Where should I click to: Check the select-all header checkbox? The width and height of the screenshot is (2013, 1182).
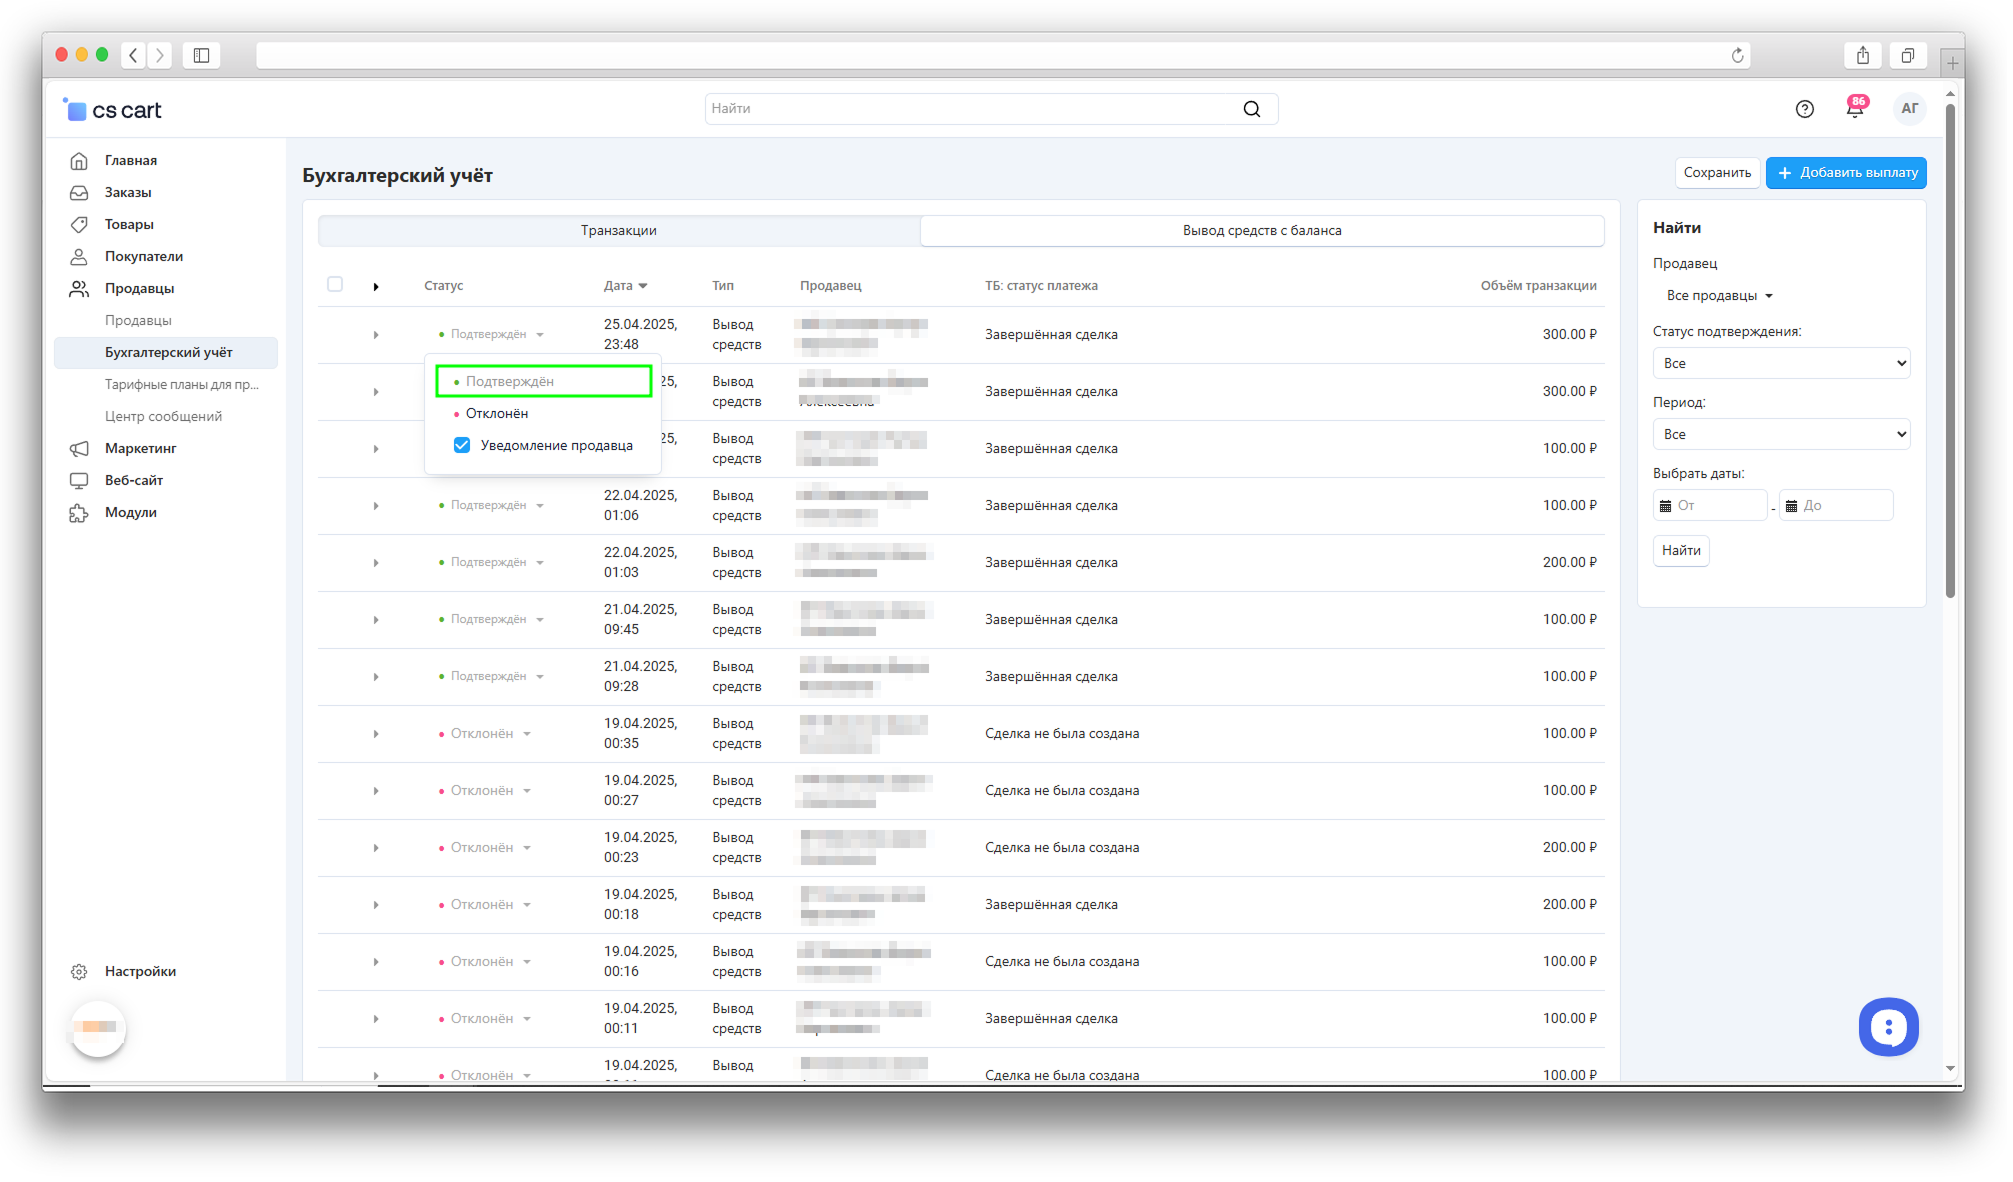(x=335, y=284)
